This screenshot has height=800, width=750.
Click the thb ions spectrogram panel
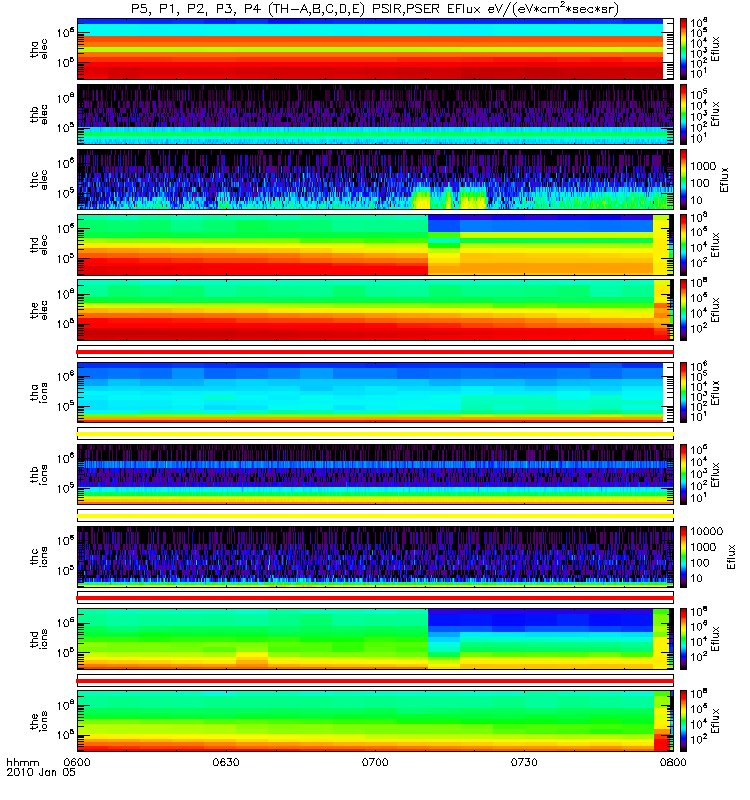click(375, 474)
